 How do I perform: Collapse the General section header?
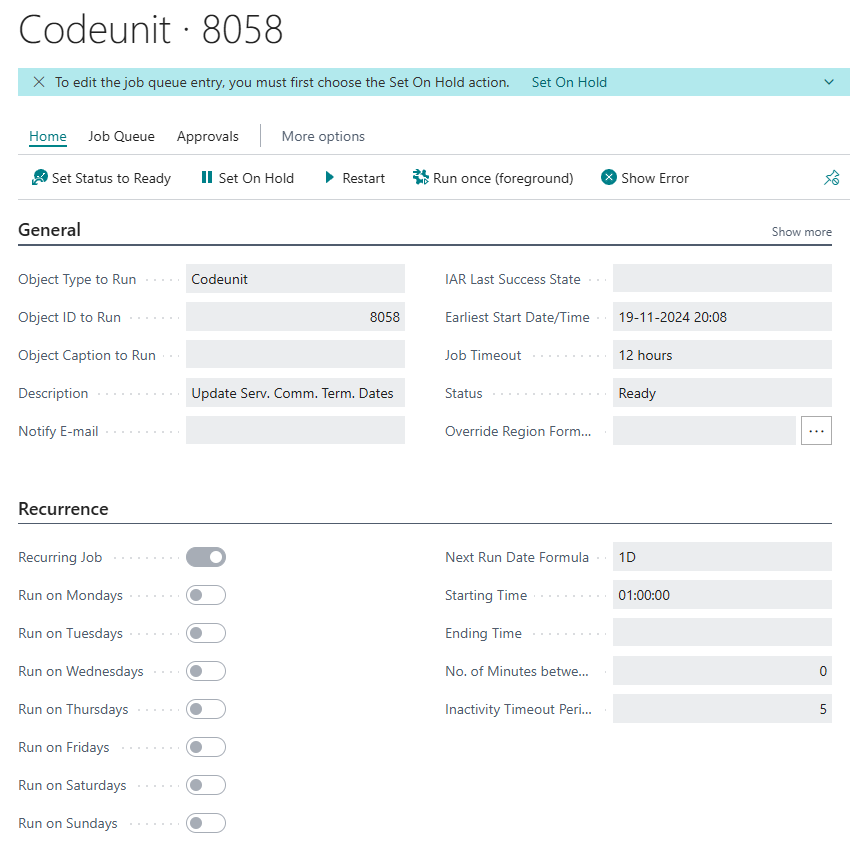50,230
